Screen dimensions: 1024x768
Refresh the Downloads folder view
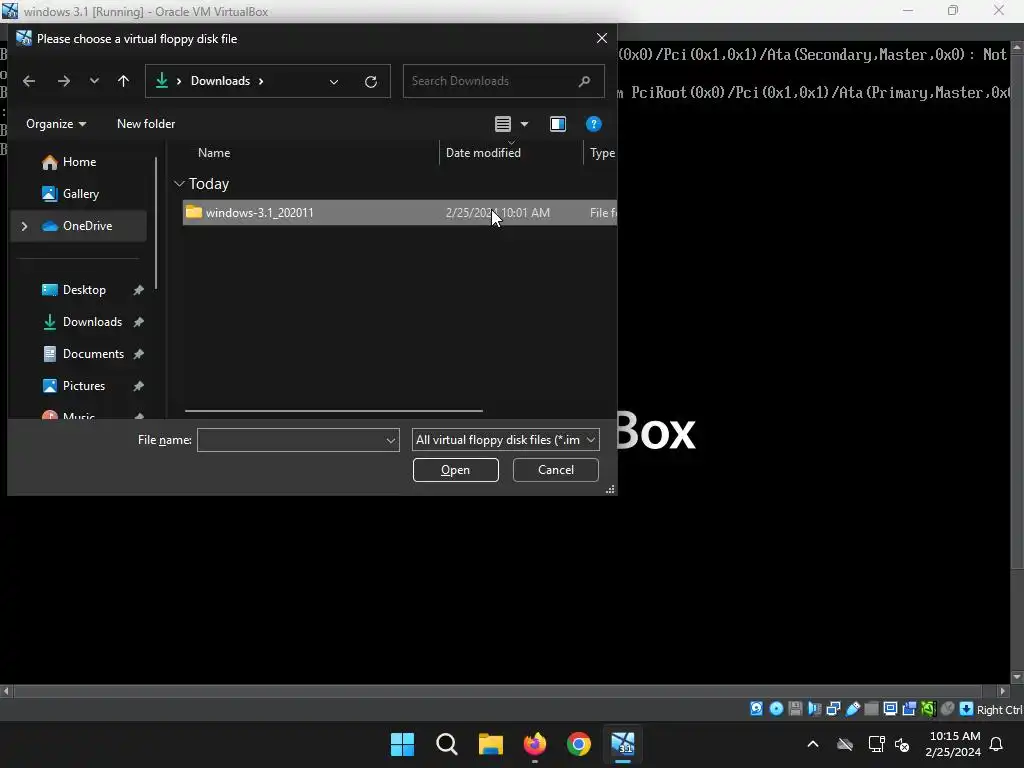tap(371, 82)
